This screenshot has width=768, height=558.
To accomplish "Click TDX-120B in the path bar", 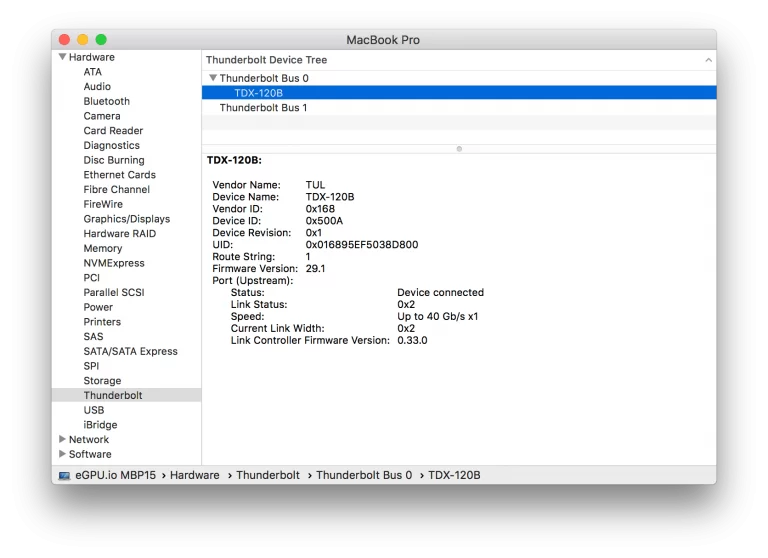I will click(x=454, y=475).
